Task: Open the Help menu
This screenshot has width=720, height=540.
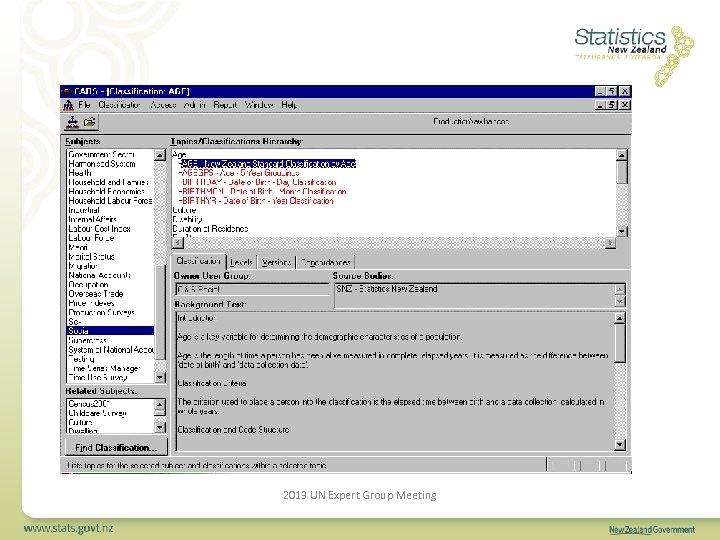Action: click(x=289, y=105)
